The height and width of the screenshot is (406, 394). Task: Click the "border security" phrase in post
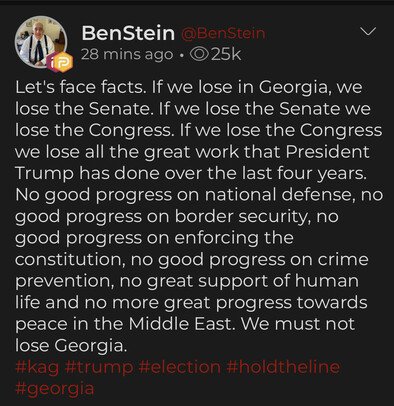(x=241, y=217)
